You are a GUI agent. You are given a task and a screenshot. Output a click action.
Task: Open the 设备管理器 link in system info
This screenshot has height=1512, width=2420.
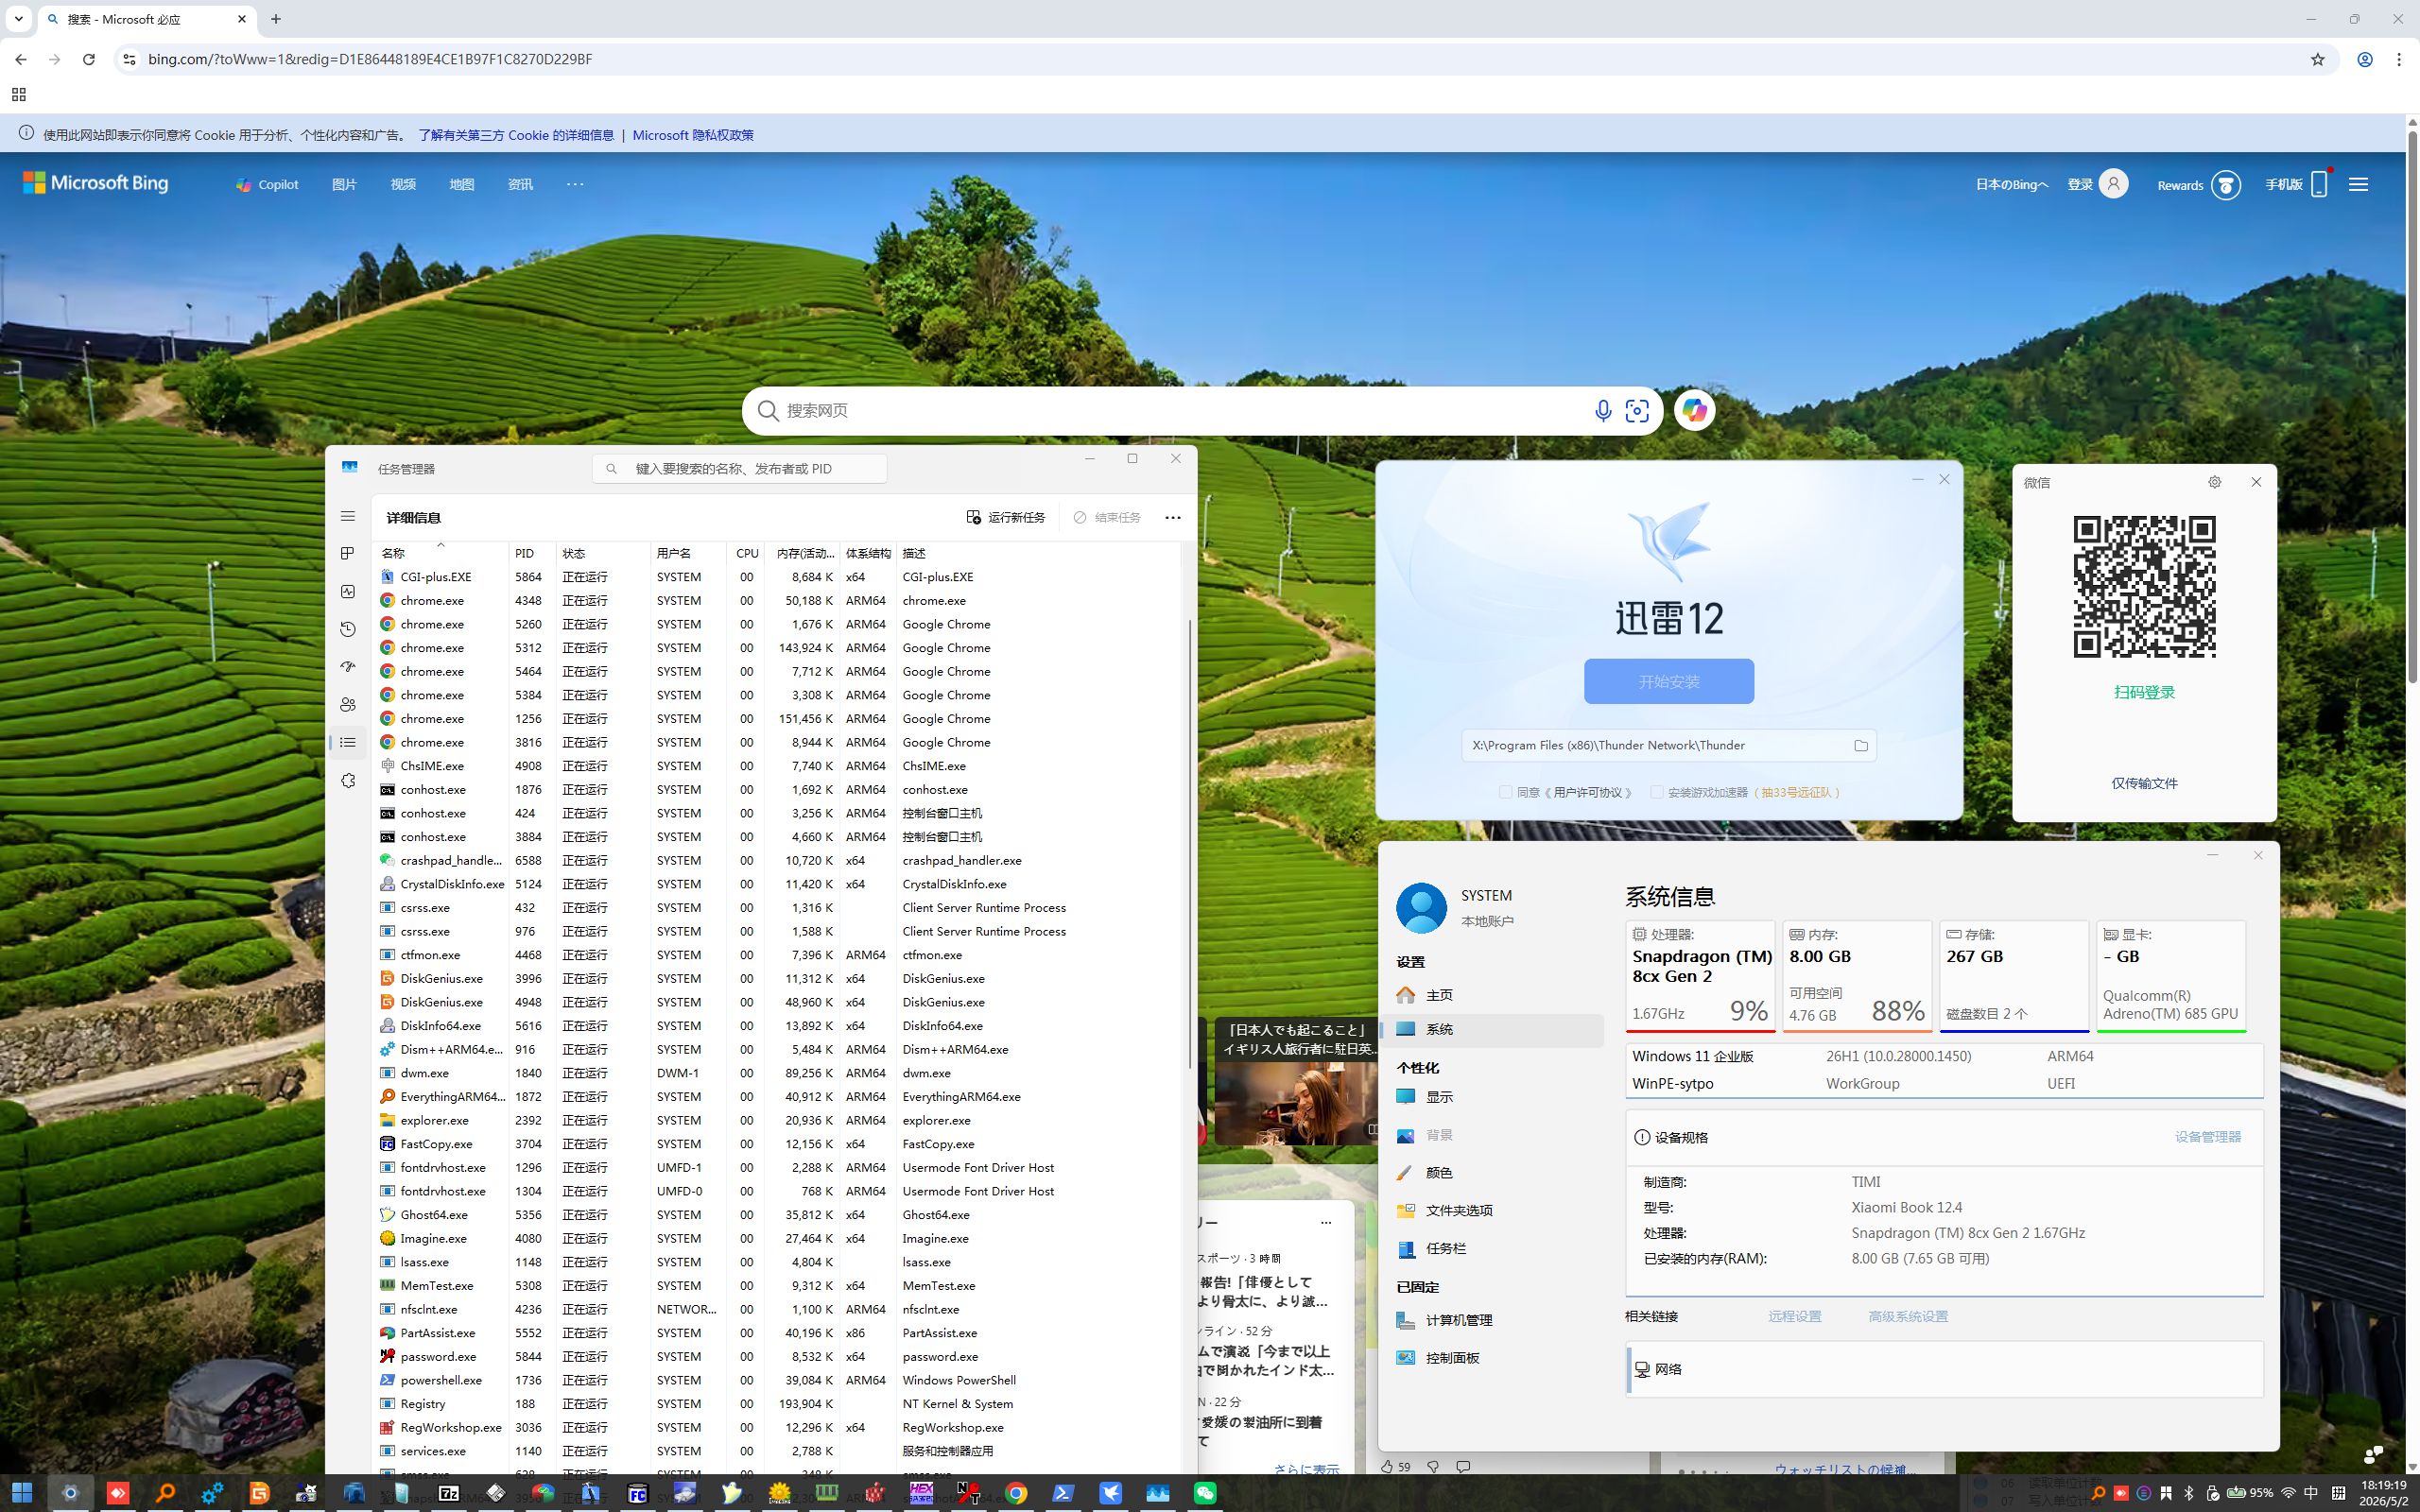[x=2208, y=1137]
